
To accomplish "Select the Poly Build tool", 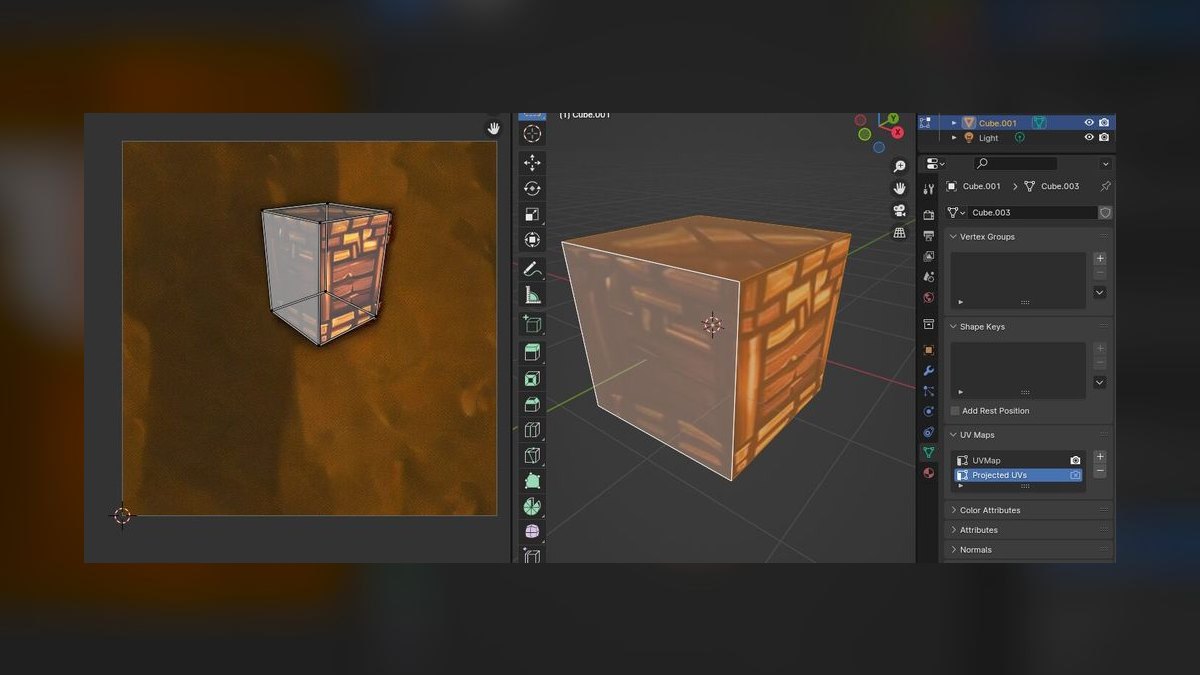I will 532,482.
